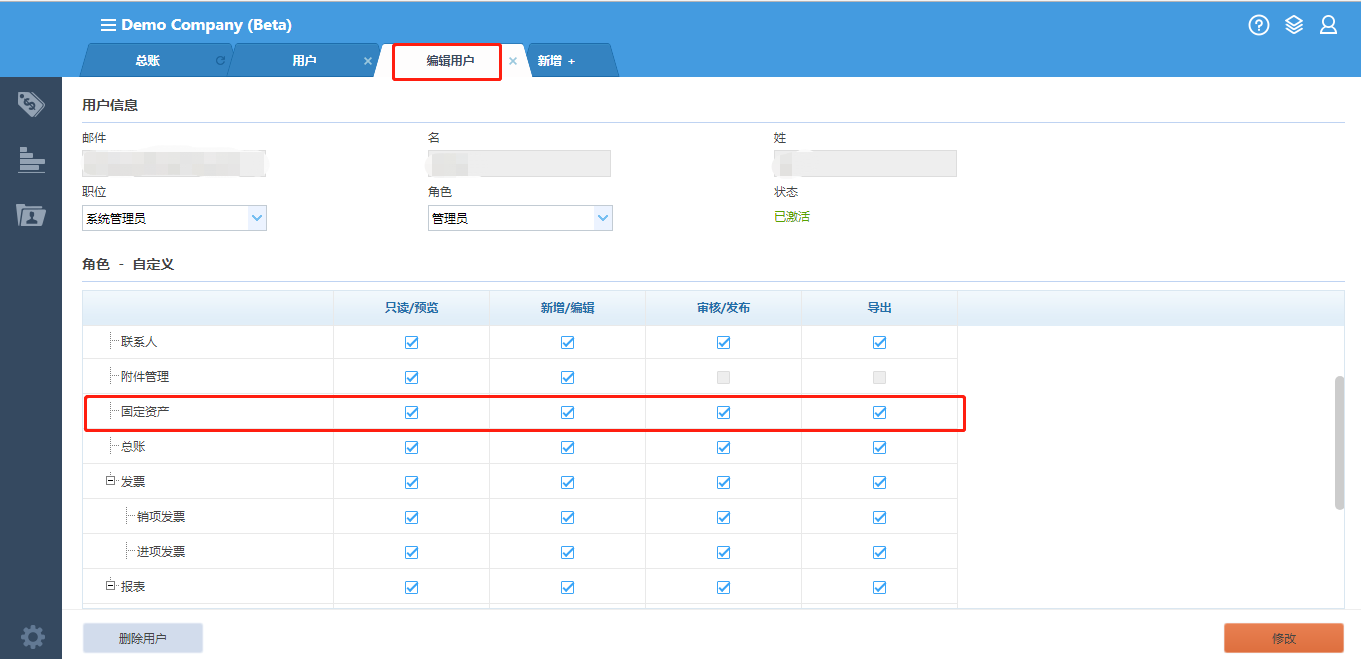
Task: Click the 邮件 input field
Action: coord(174,163)
